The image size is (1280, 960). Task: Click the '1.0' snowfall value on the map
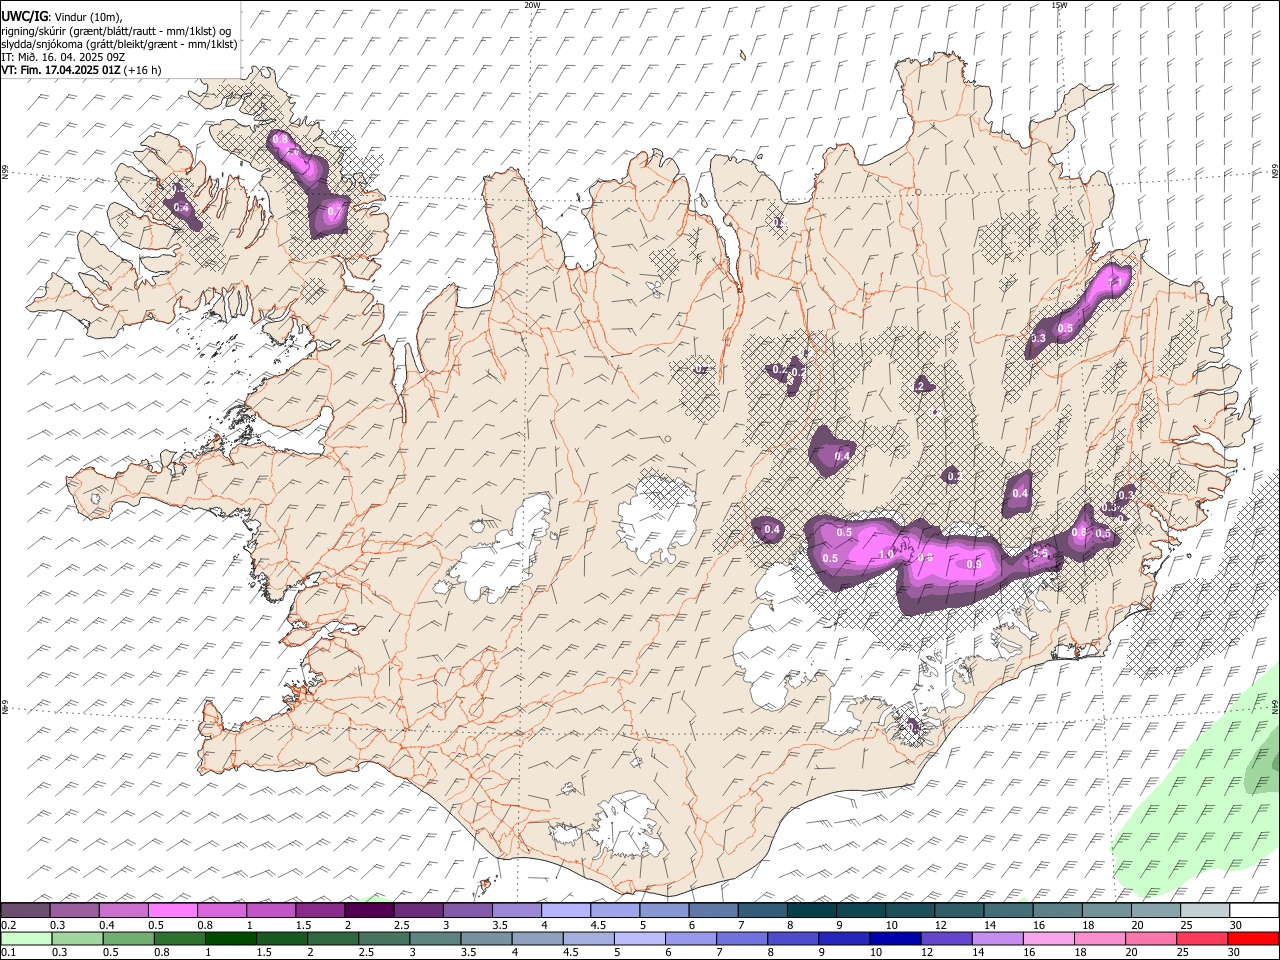pos(886,555)
